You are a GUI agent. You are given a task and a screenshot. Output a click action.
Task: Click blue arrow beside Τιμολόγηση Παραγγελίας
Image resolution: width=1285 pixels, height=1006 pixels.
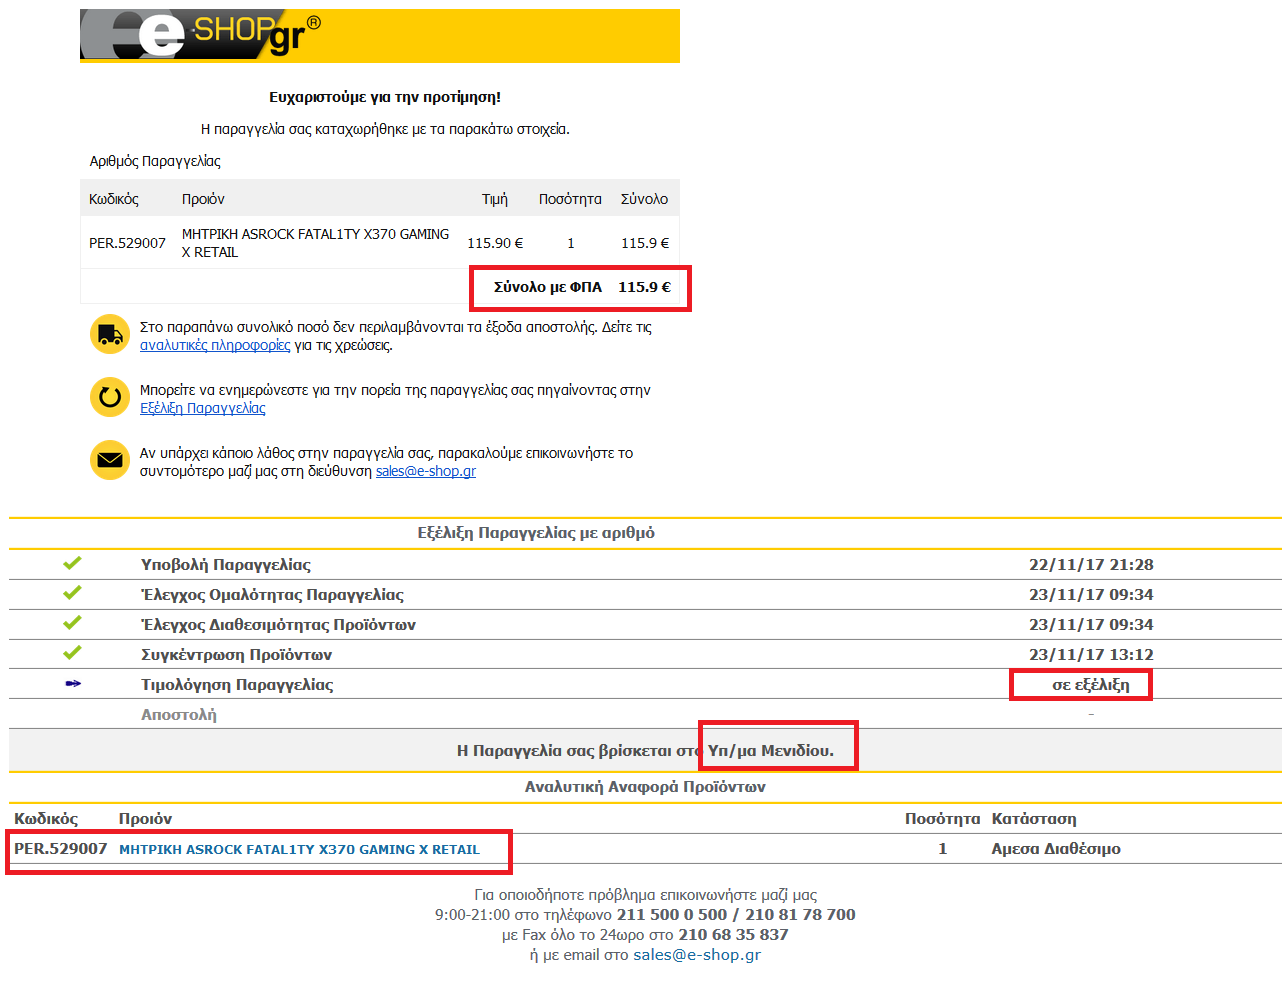73,684
